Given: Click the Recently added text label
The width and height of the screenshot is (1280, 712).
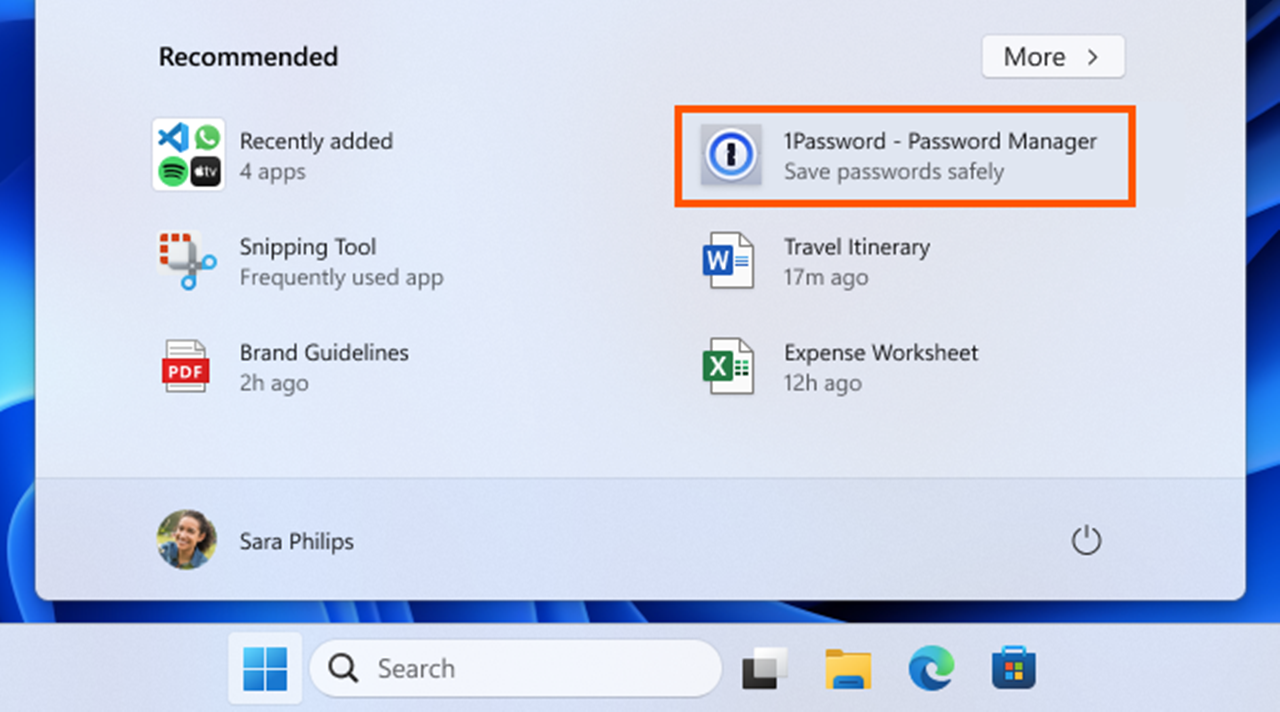Looking at the screenshot, I should click(x=315, y=141).
